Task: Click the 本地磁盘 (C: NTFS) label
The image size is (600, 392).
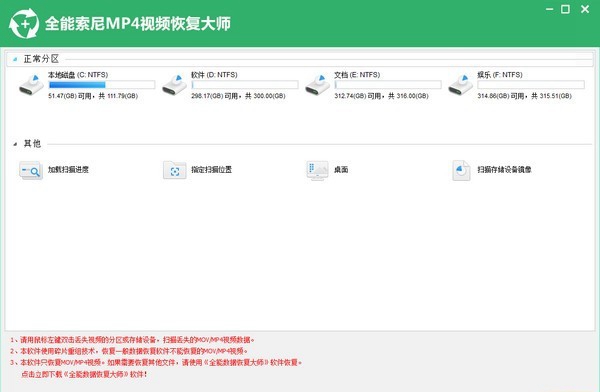Action: pos(78,75)
